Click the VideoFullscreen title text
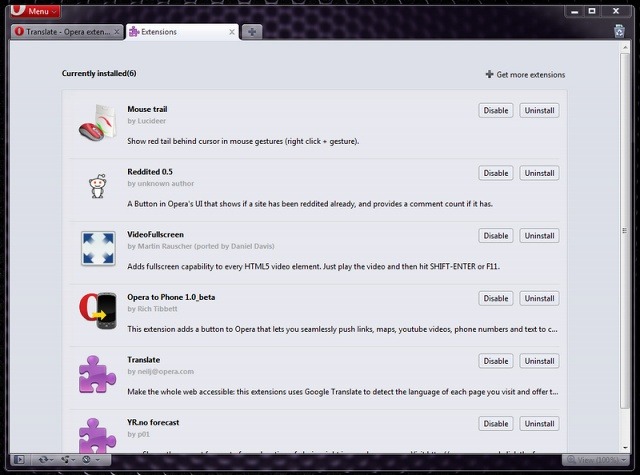Image resolution: width=640 pixels, height=475 pixels. [156, 235]
